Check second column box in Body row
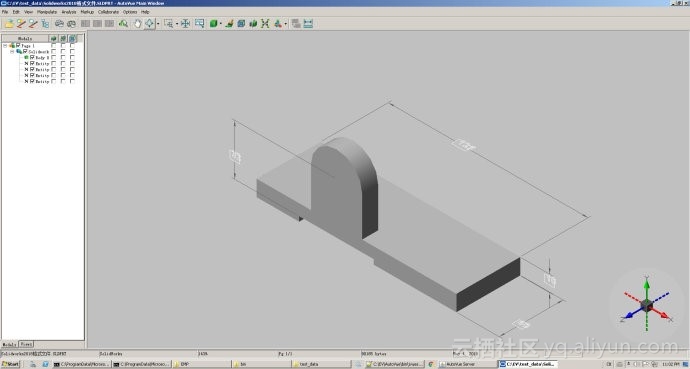This screenshot has width=690, height=369. click(x=63, y=57)
